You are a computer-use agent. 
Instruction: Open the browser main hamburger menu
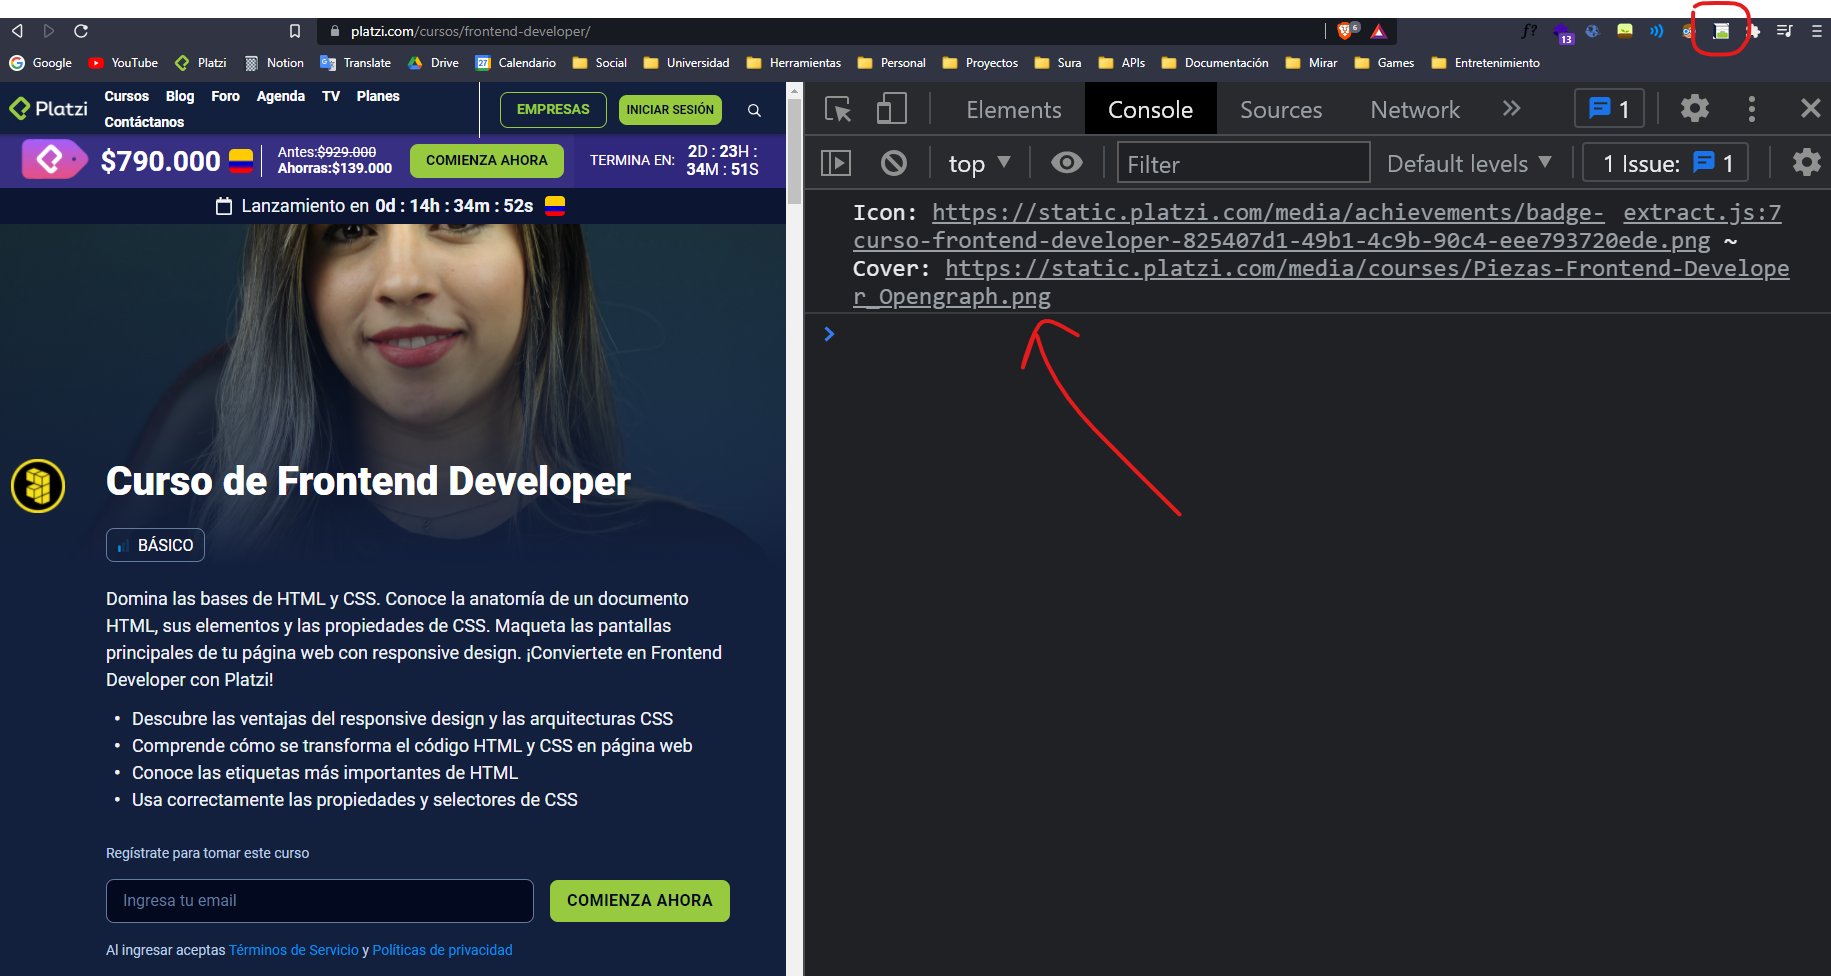[x=1816, y=31]
